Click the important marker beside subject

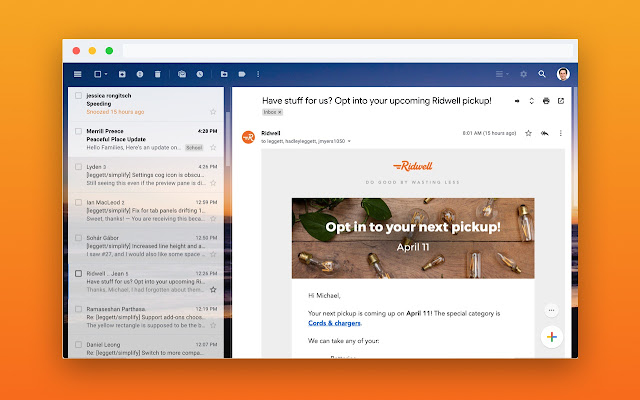(x=517, y=101)
